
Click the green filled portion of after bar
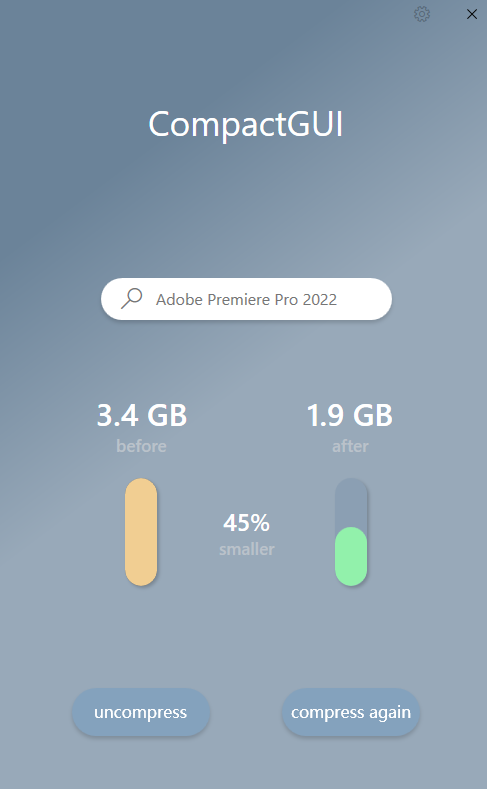351,556
